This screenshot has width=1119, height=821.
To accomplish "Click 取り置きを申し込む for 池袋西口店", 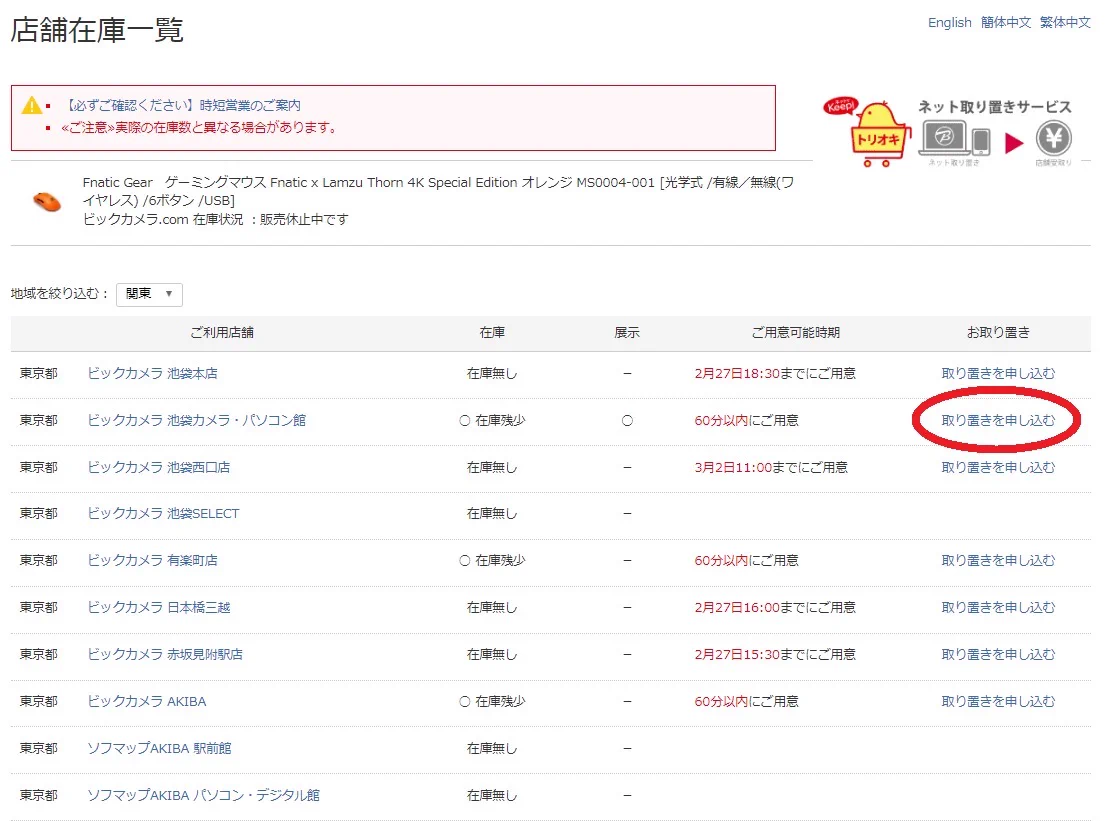I will (998, 468).
